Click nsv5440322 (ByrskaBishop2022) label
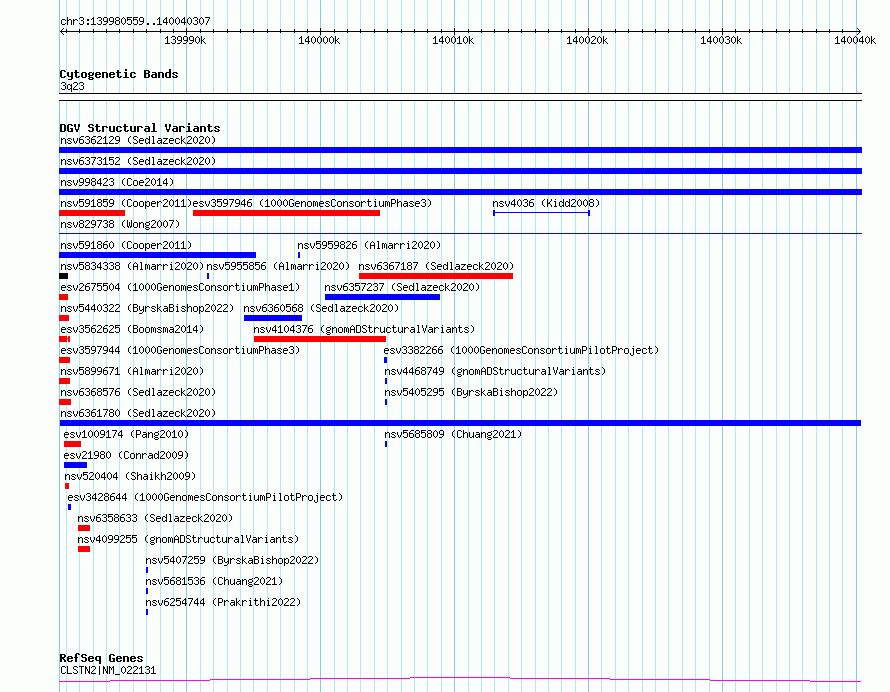Viewport: 890px width, 692px height. [147, 308]
